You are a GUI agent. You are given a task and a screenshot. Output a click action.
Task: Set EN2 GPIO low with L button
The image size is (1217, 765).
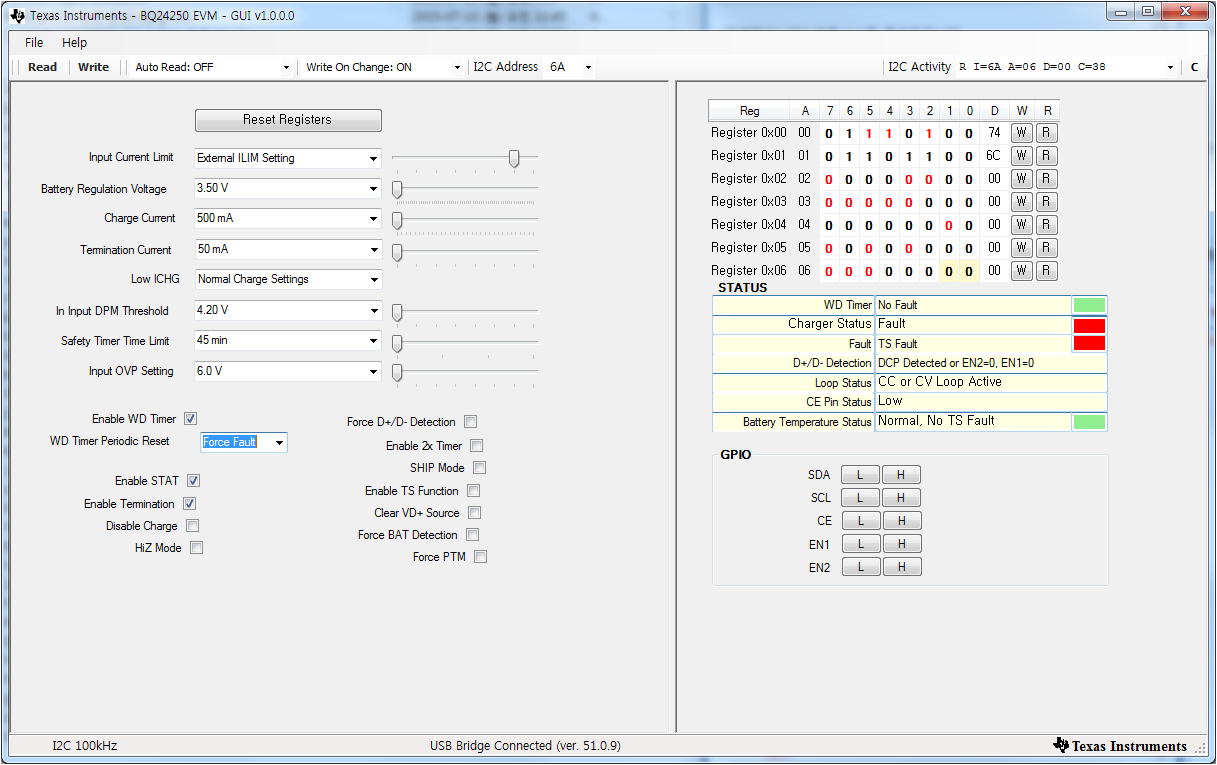click(860, 567)
